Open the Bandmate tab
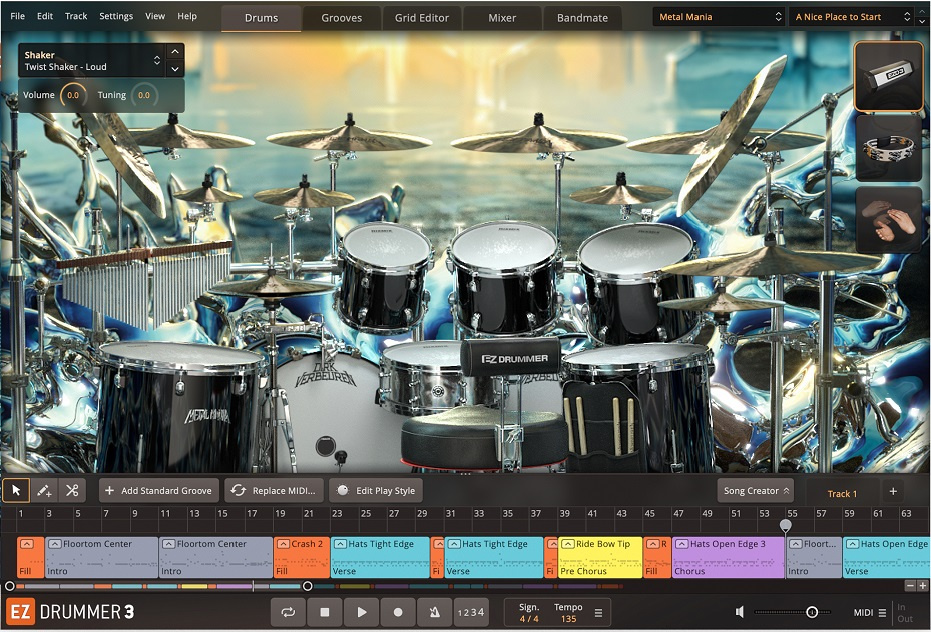Screen dimensions: 931x632 pos(582,17)
